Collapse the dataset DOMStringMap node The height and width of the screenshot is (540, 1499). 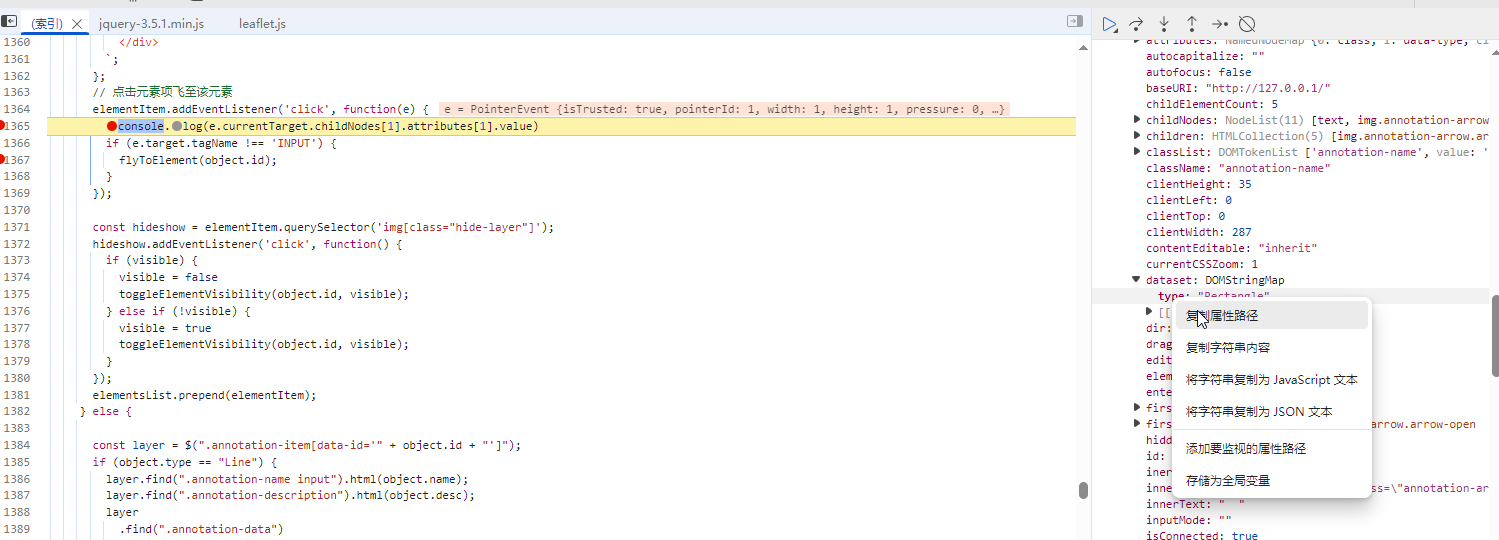[x=1137, y=280]
